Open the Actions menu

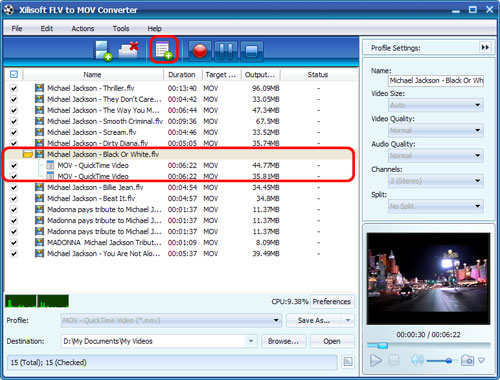(83, 28)
